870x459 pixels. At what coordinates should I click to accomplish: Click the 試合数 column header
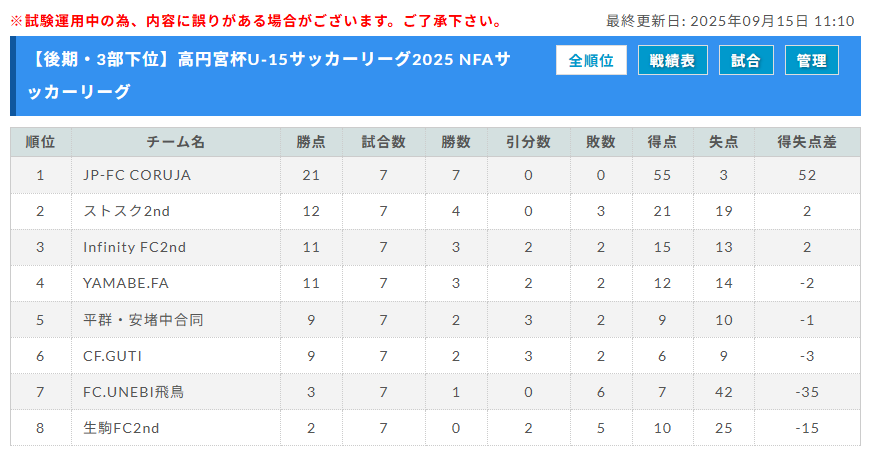tap(383, 142)
